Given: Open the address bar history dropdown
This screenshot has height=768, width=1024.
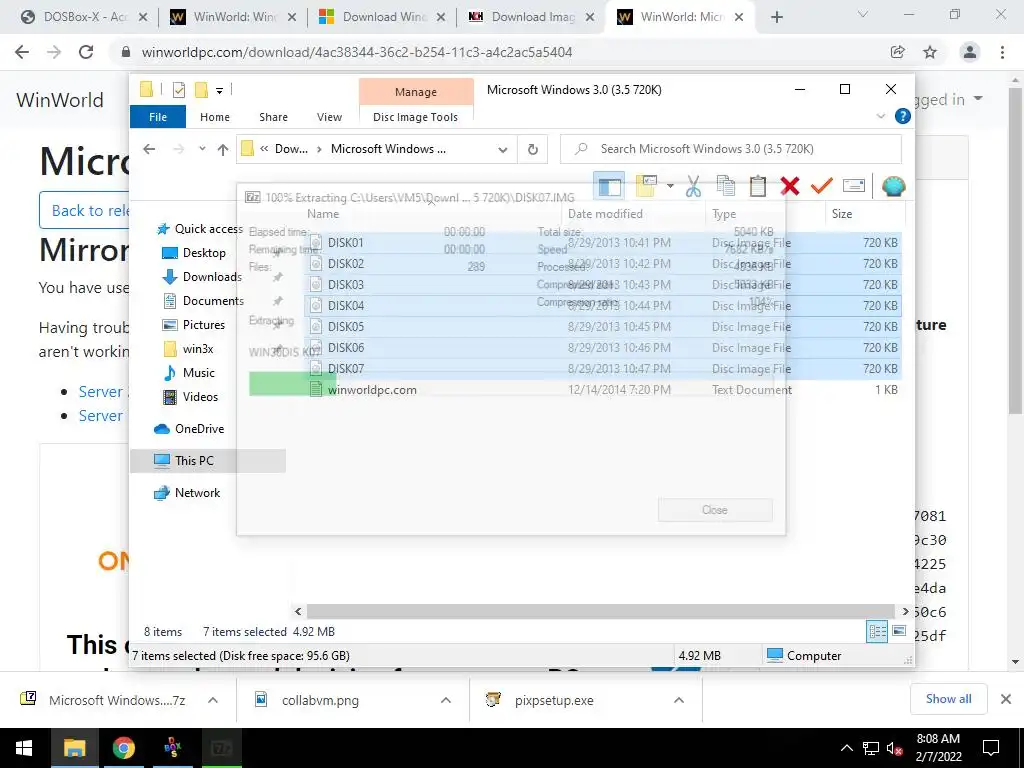Looking at the screenshot, I should (502, 150).
